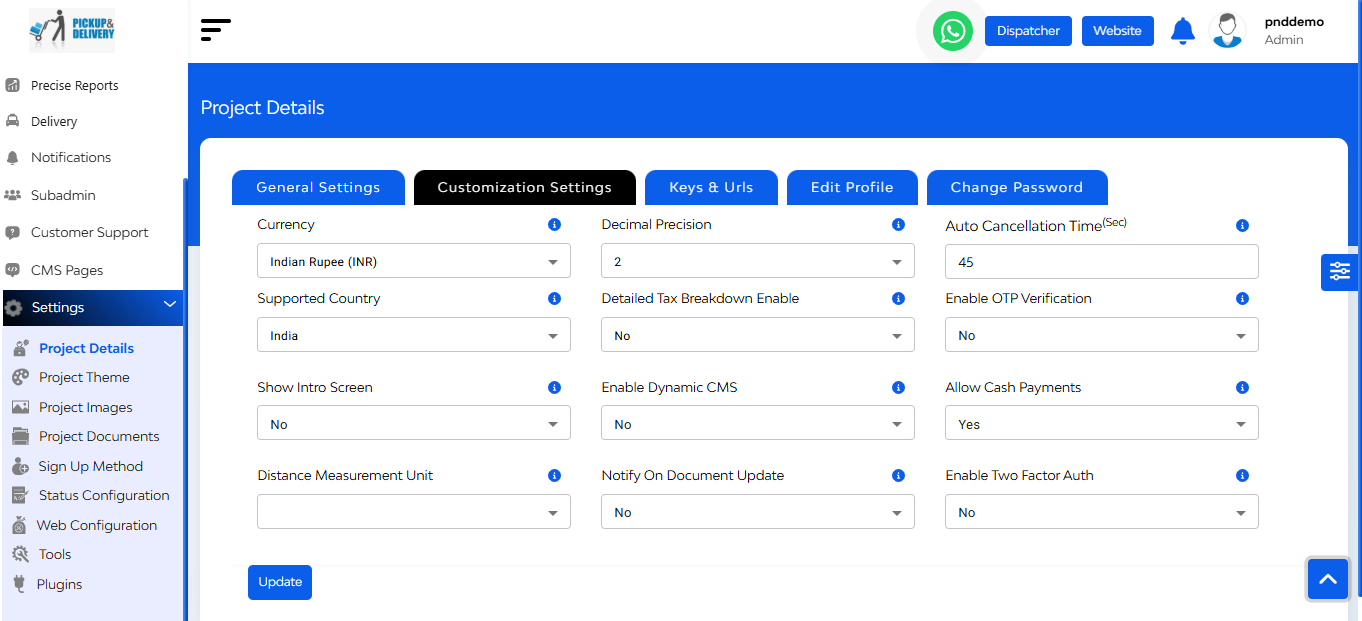Open the Distance Measurement Unit dropdown
The image size is (1362, 621).
click(414, 511)
